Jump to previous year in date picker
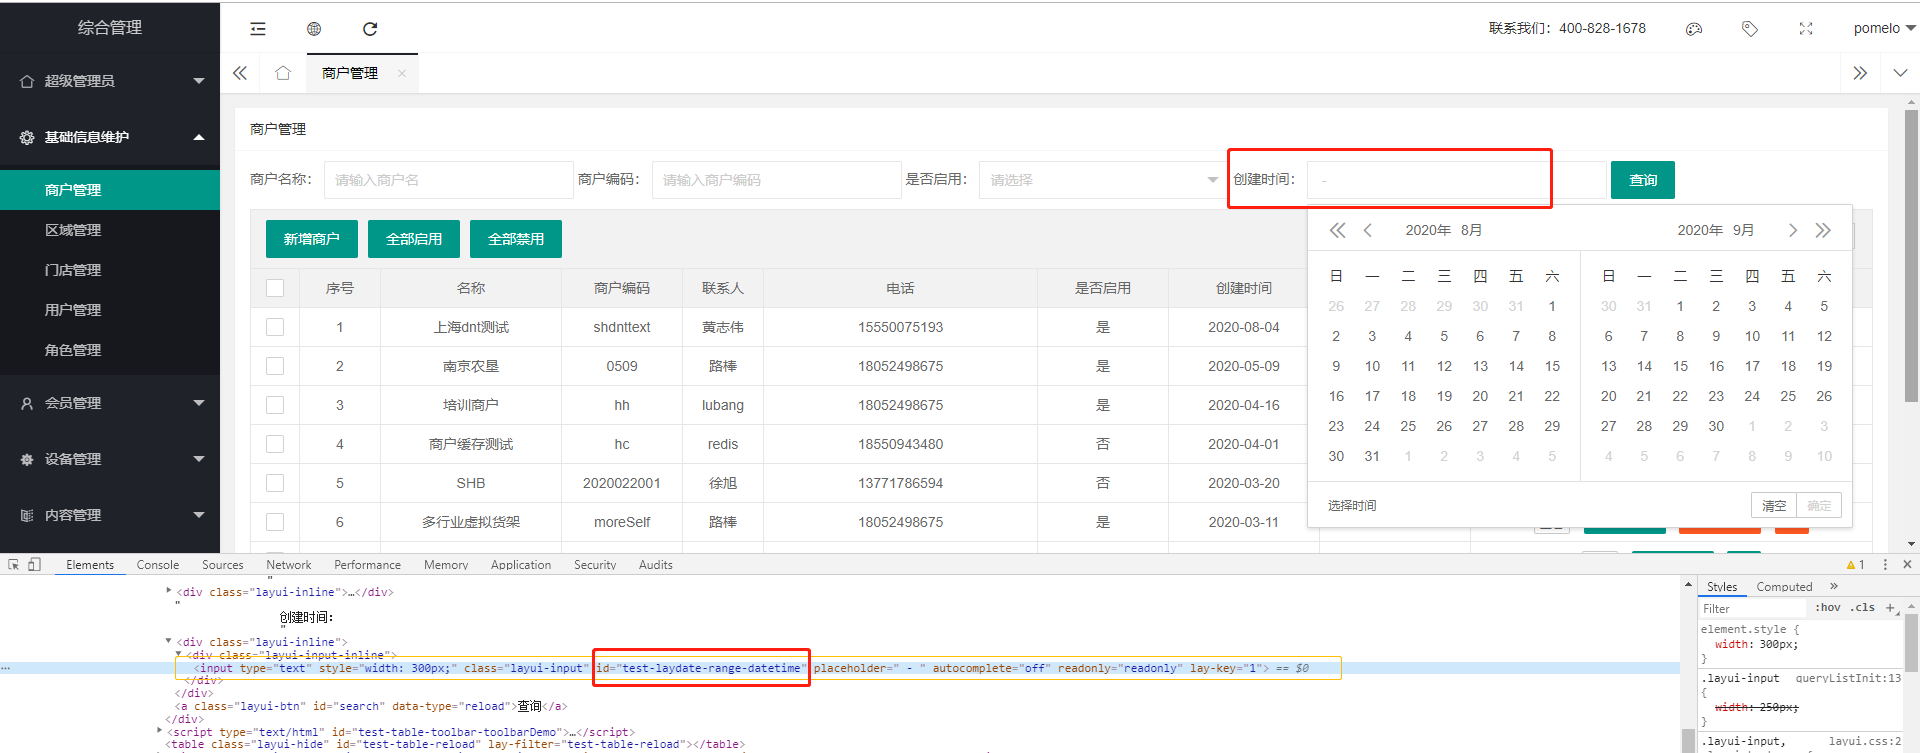 [x=1338, y=230]
